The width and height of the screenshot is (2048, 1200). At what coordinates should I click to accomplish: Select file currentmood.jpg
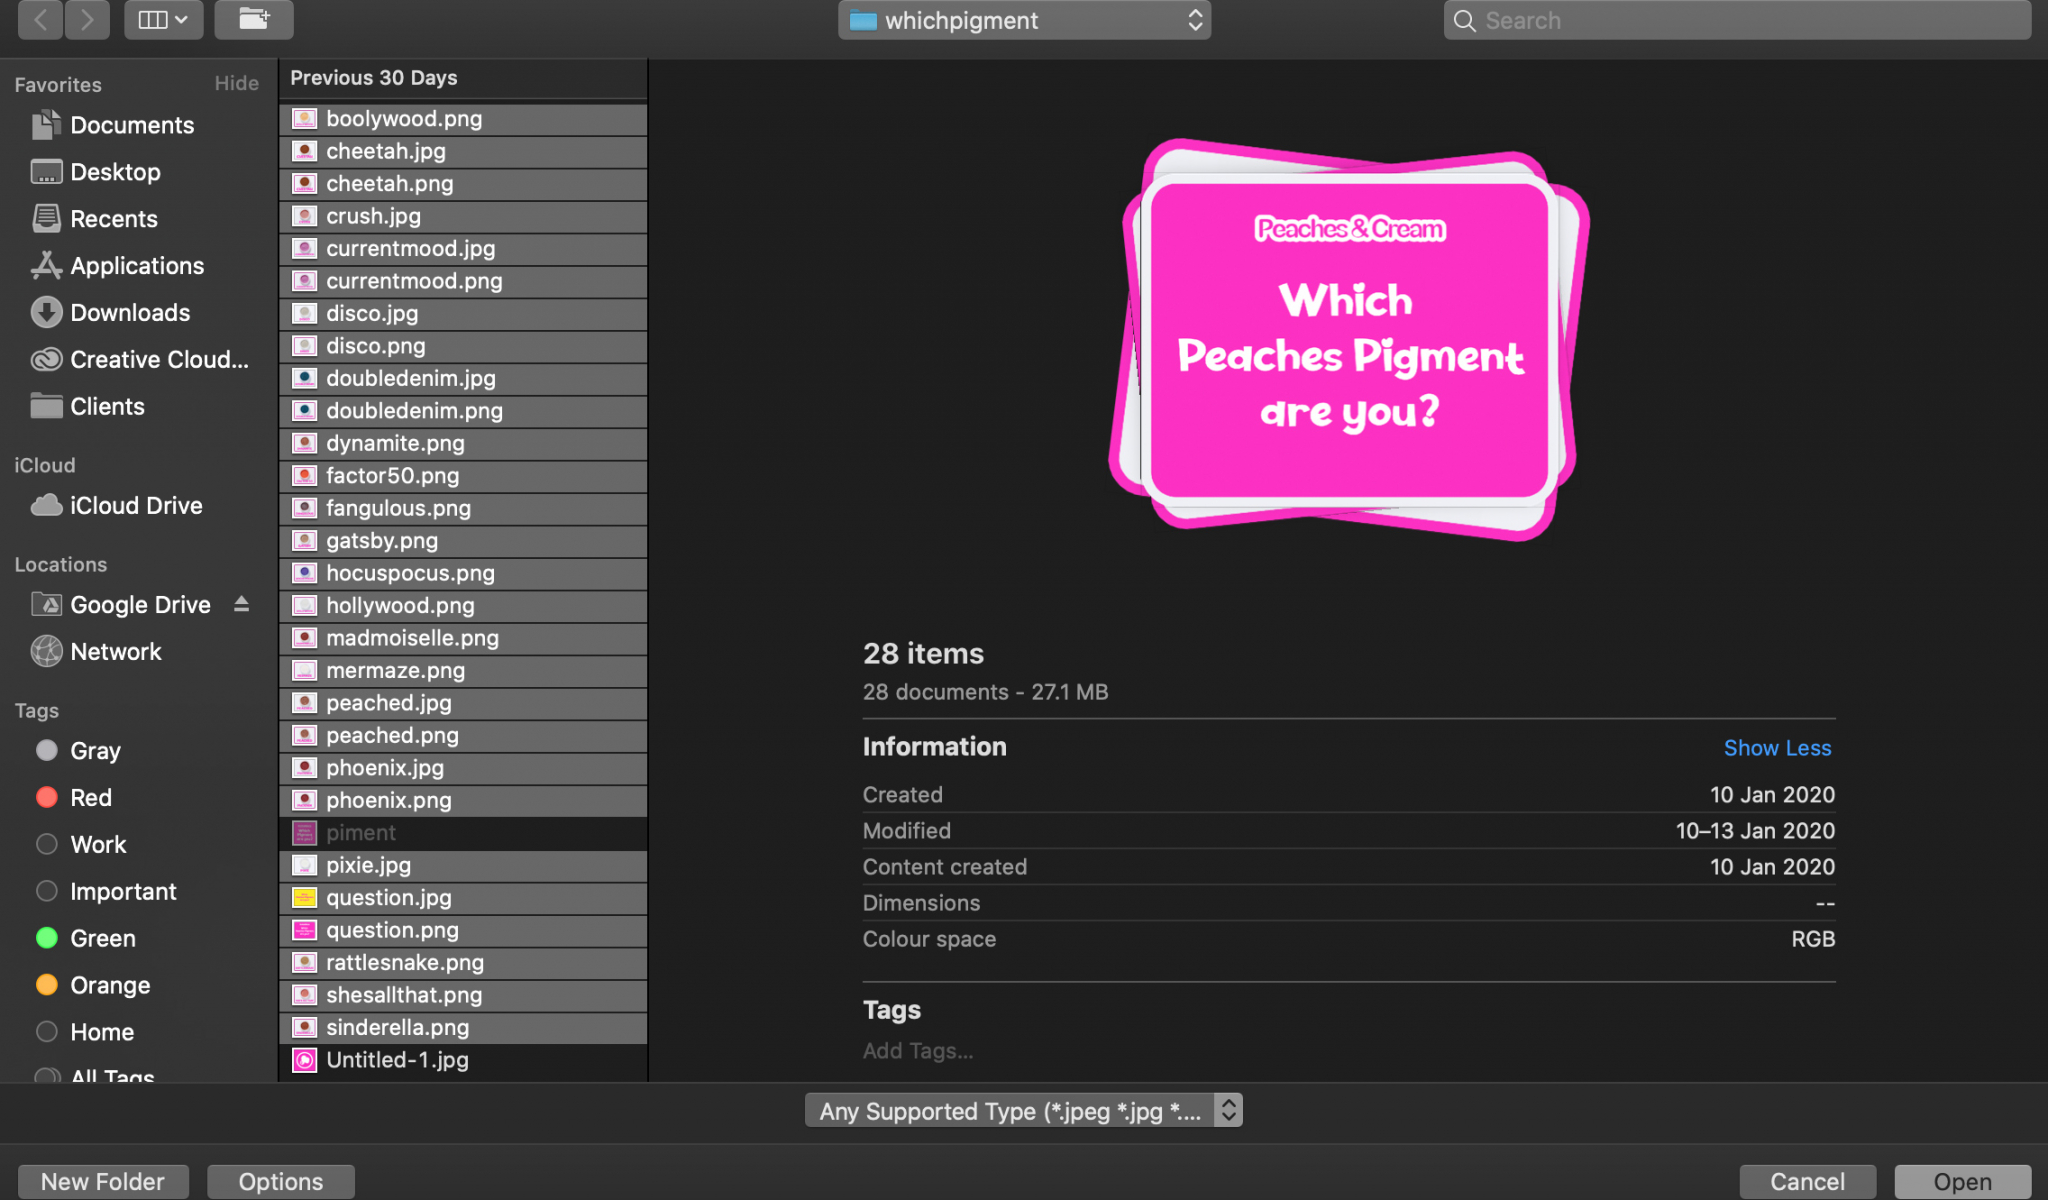click(x=463, y=249)
